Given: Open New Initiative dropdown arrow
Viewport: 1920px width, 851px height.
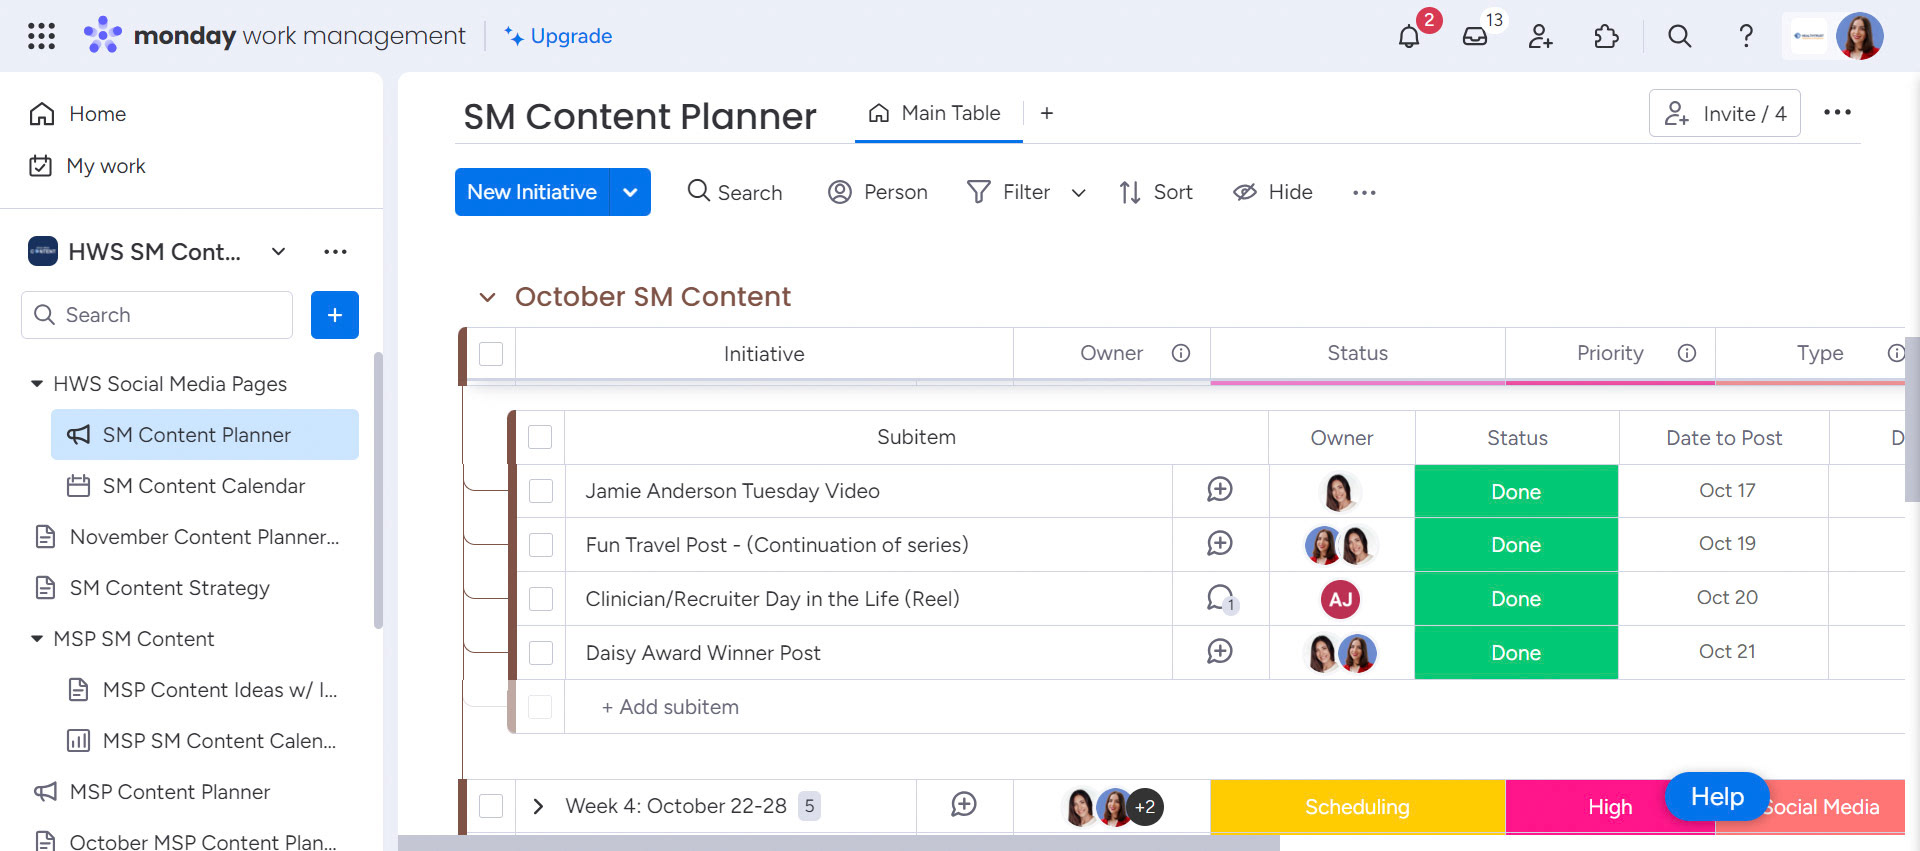Looking at the screenshot, I should click(x=630, y=192).
